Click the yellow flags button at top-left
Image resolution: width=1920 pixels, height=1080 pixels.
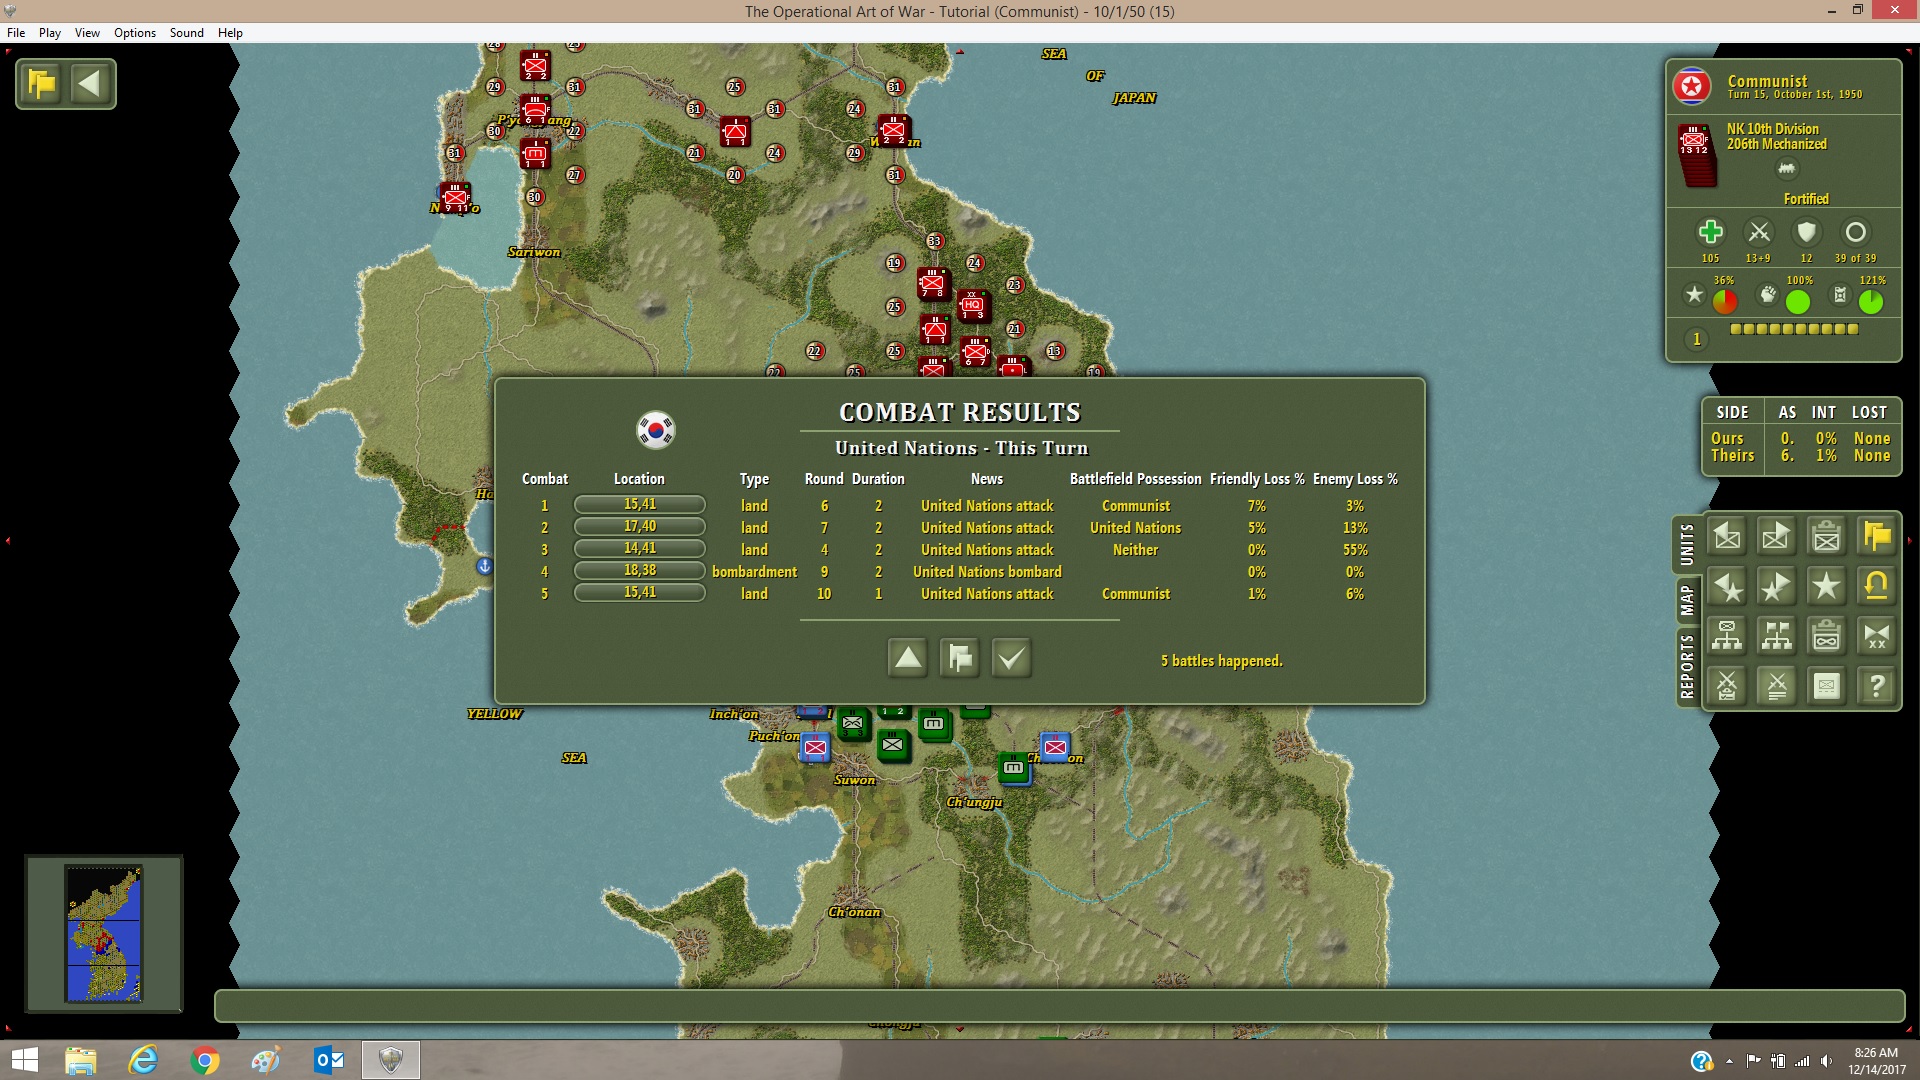(42, 83)
